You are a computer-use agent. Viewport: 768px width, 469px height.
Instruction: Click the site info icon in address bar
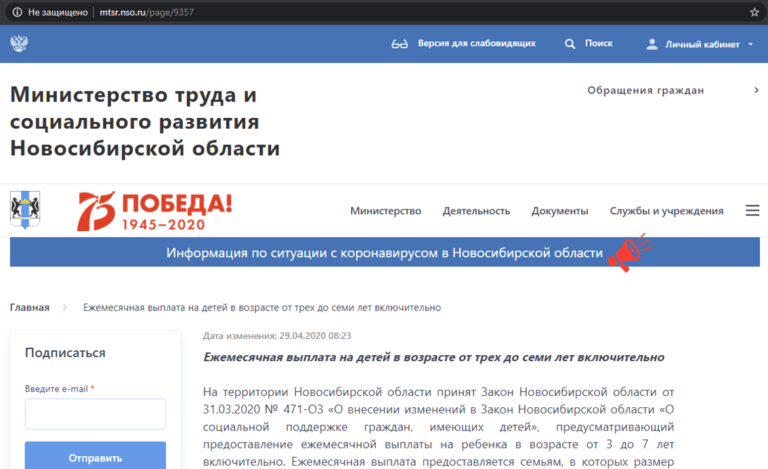[x=17, y=12]
